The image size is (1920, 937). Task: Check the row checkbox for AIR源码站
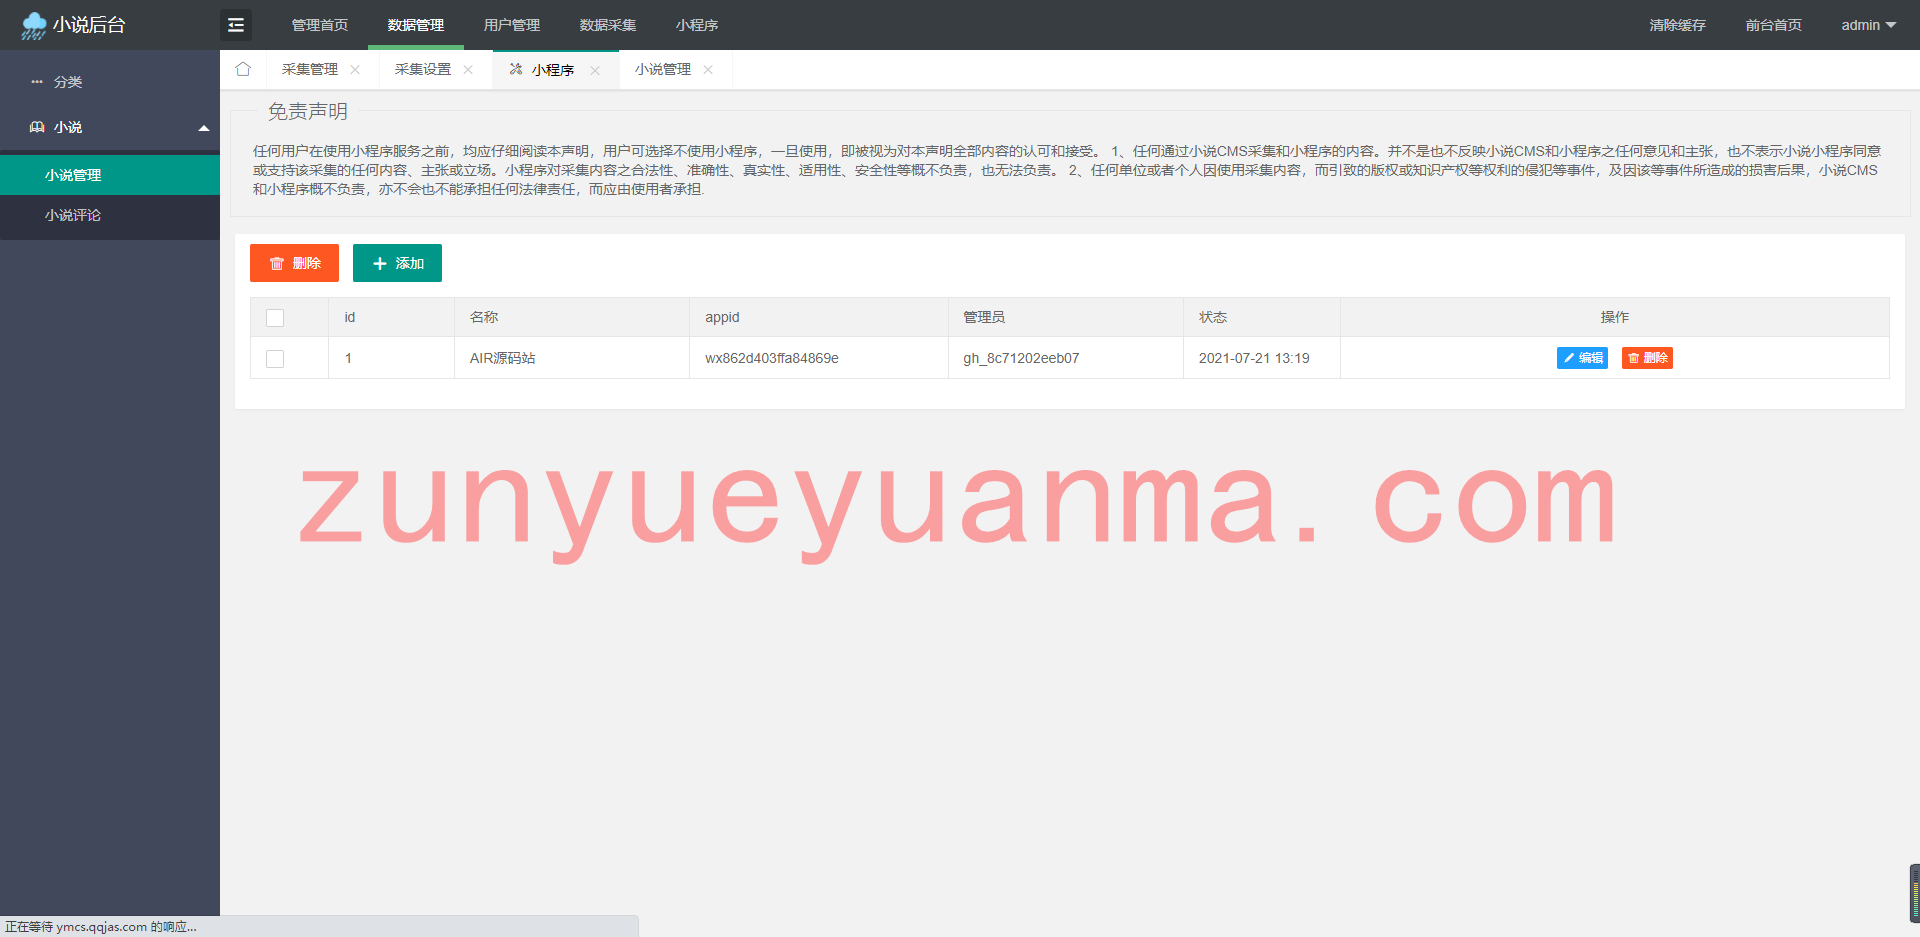point(275,359)
